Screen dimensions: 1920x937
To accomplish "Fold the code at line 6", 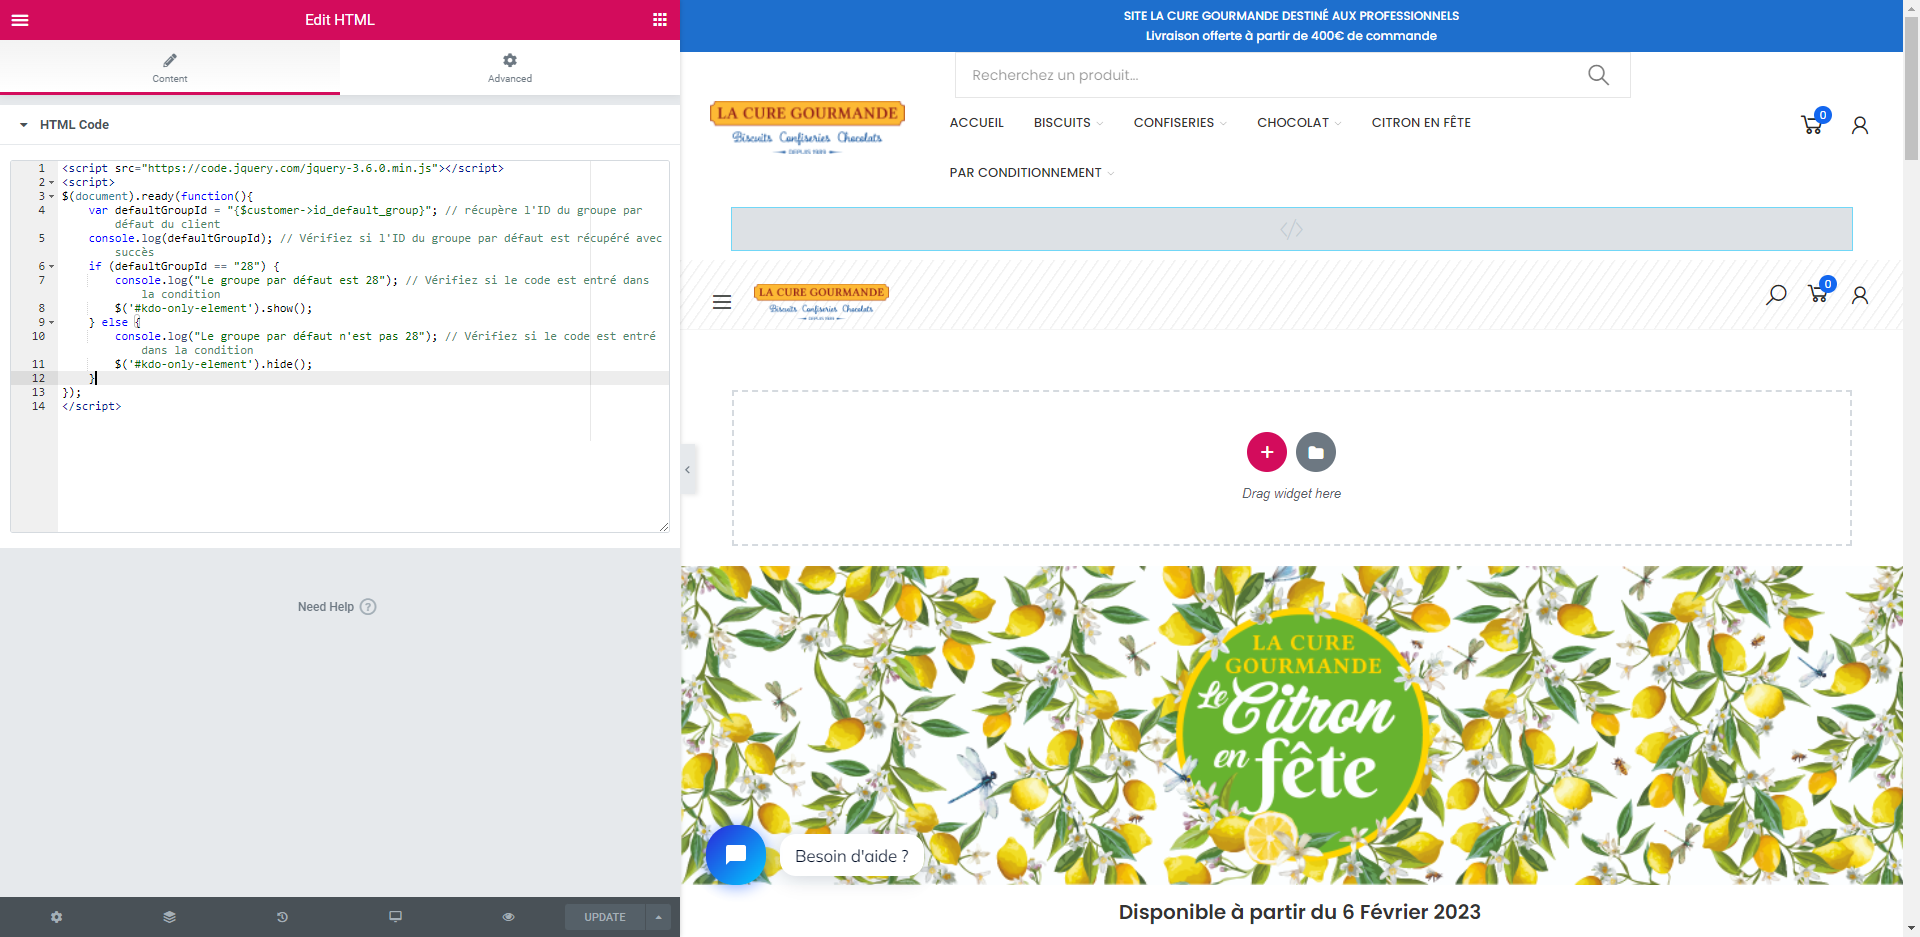I will coord(51,267).
